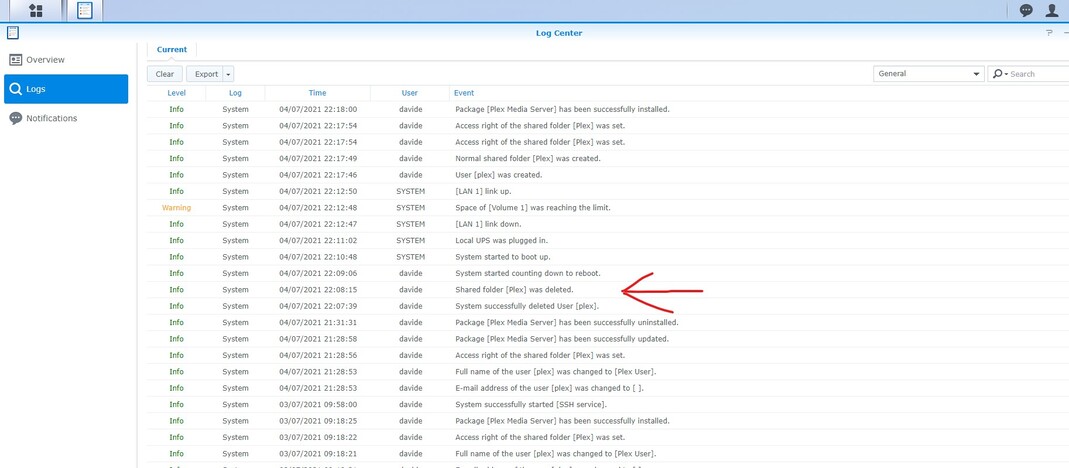Switch to the Log Center taskbar icon

click(85, 10)
